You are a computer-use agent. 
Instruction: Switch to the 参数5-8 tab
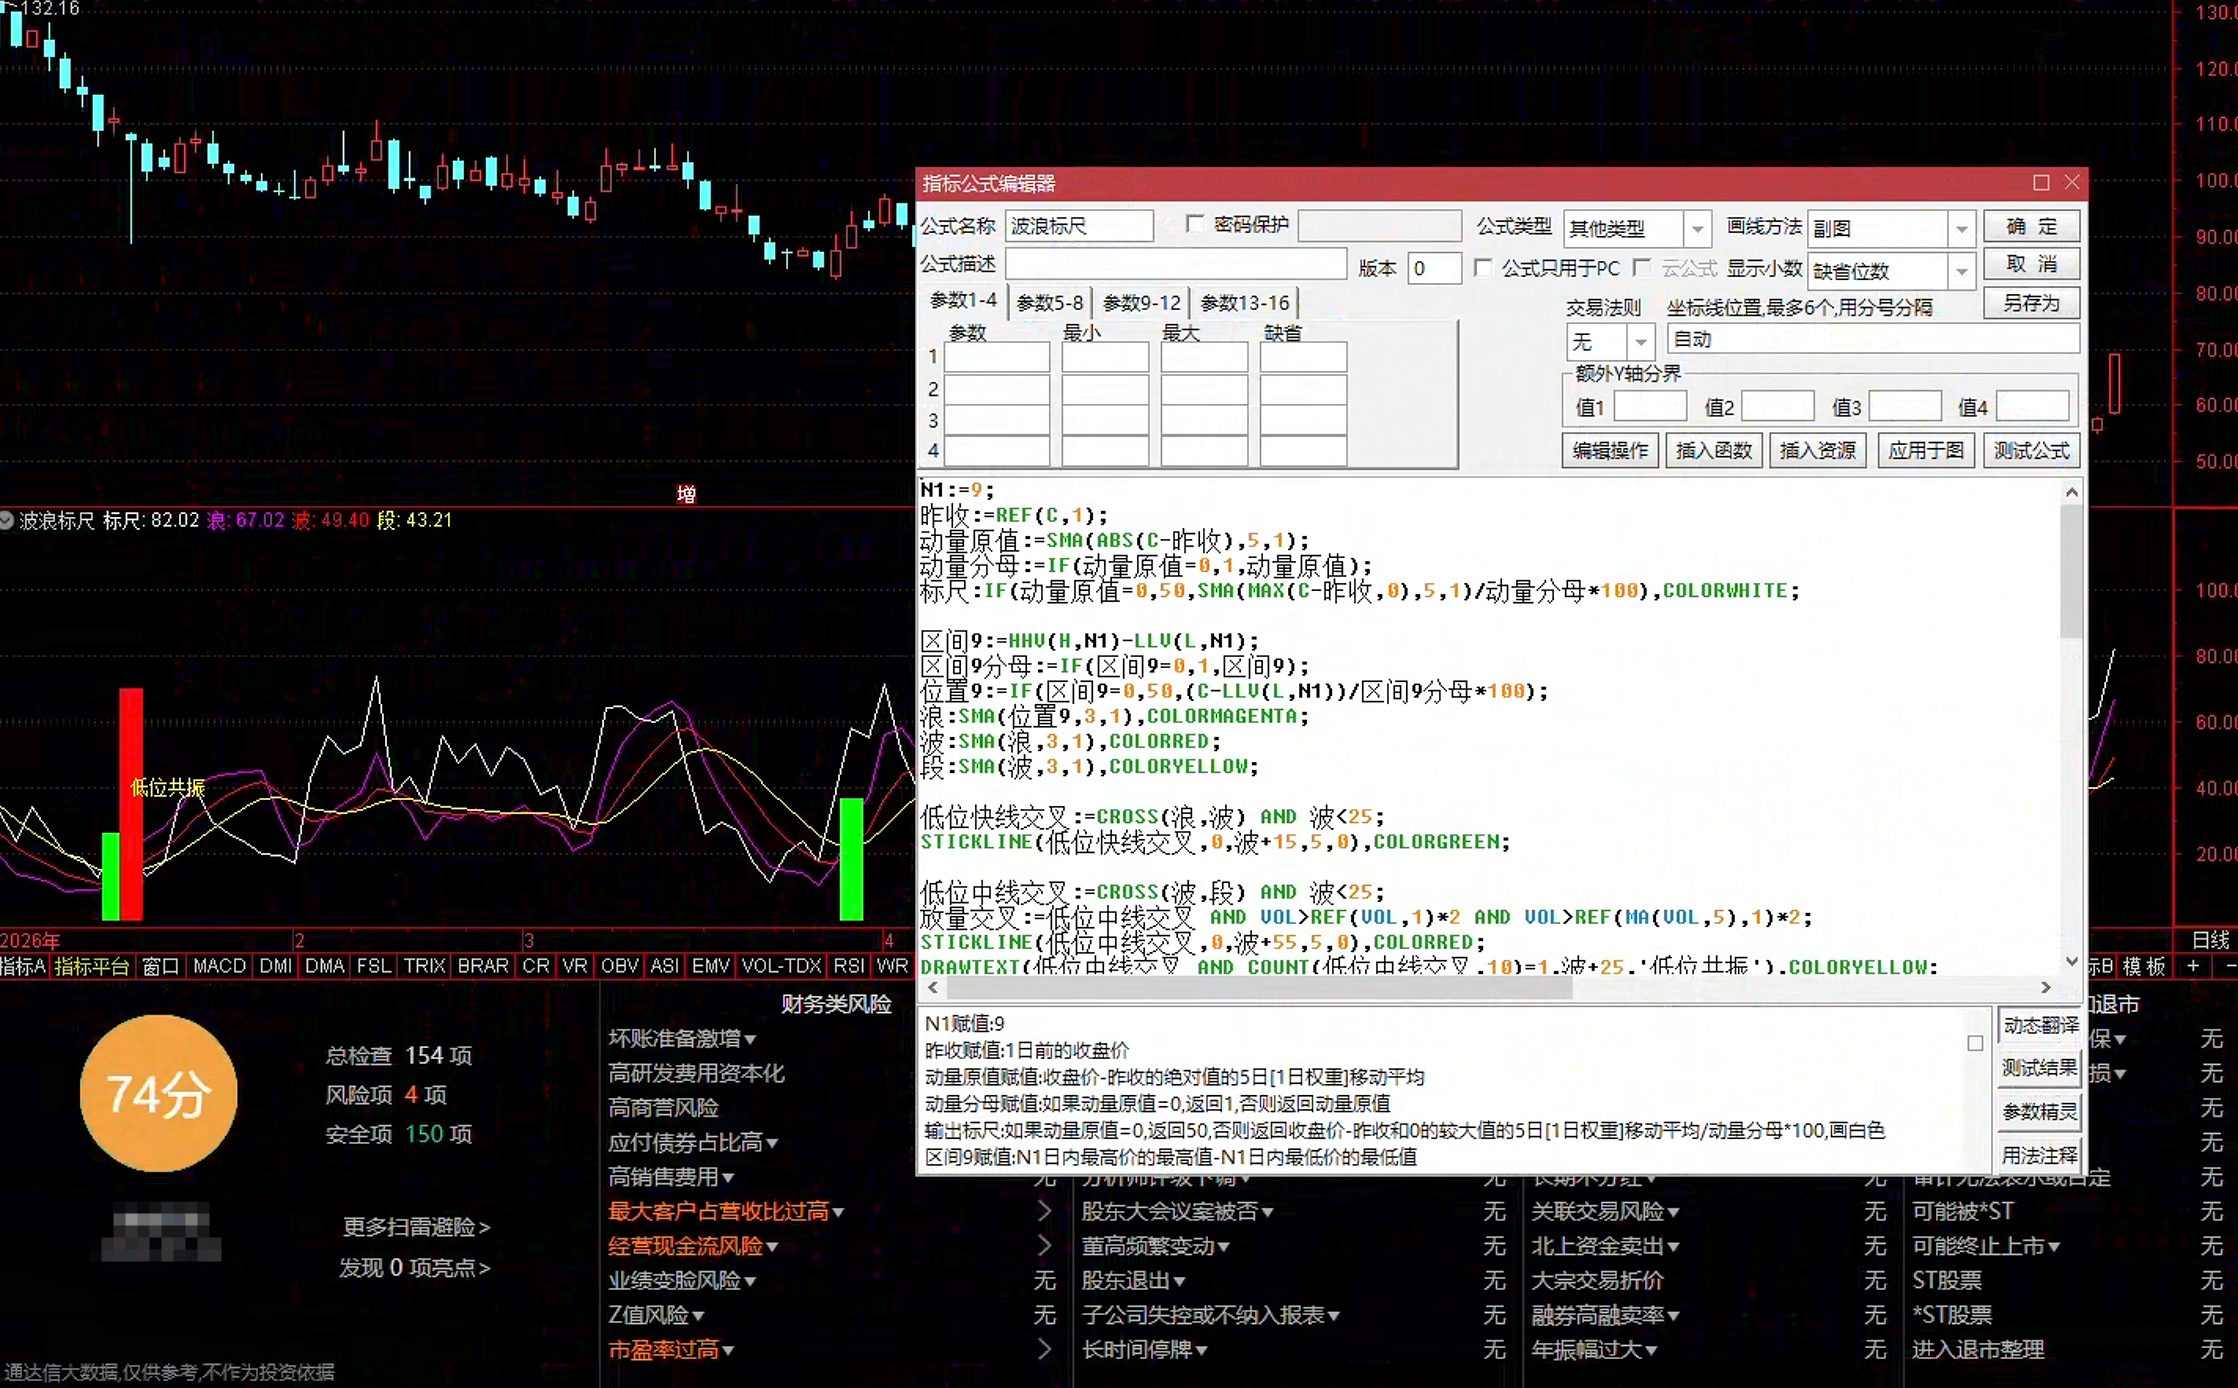pos(1049,303)
